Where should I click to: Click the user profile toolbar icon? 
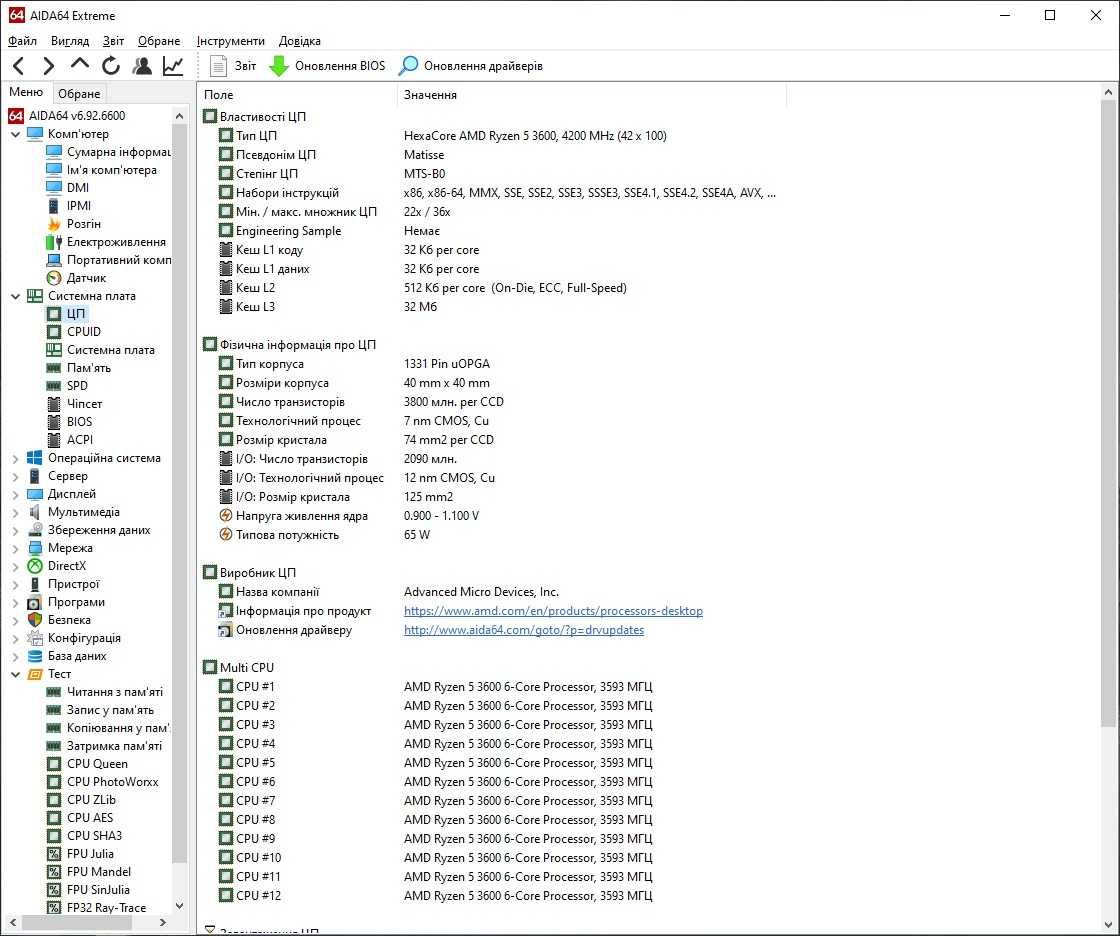click(x=142, y=66)
